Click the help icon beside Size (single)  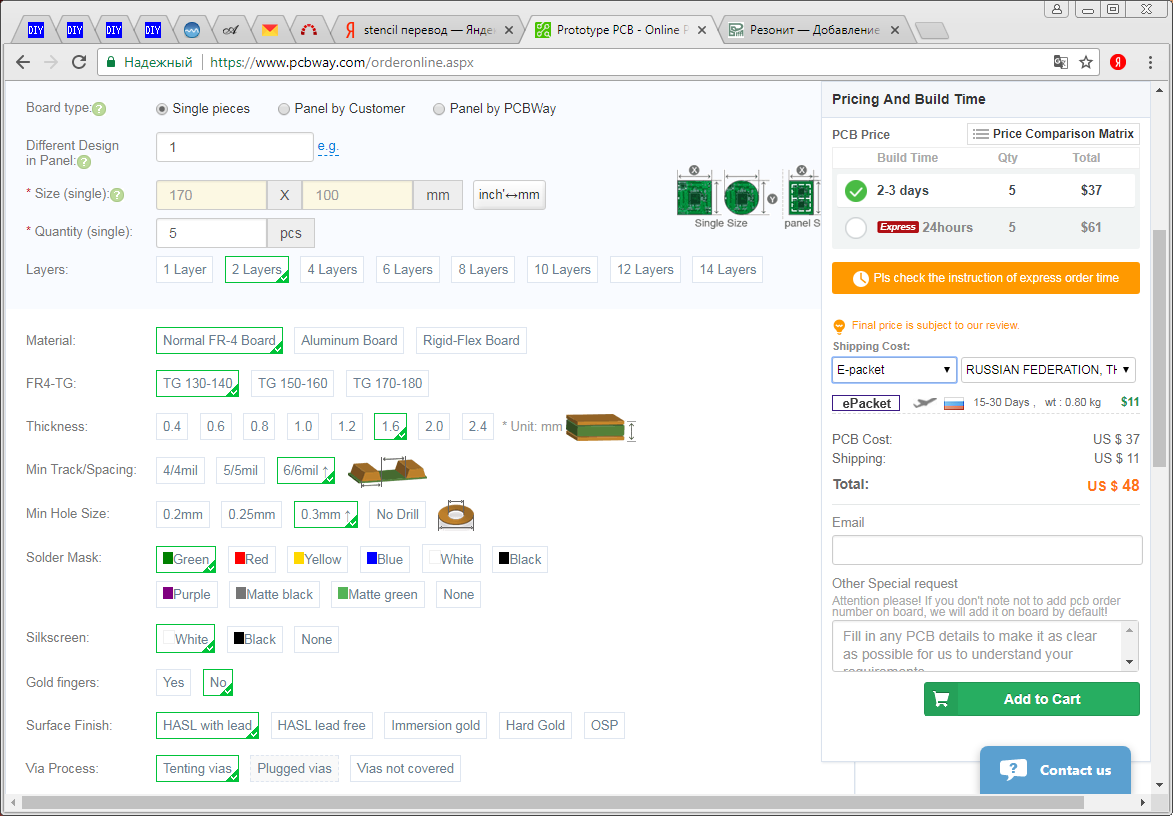click(117, 195)
